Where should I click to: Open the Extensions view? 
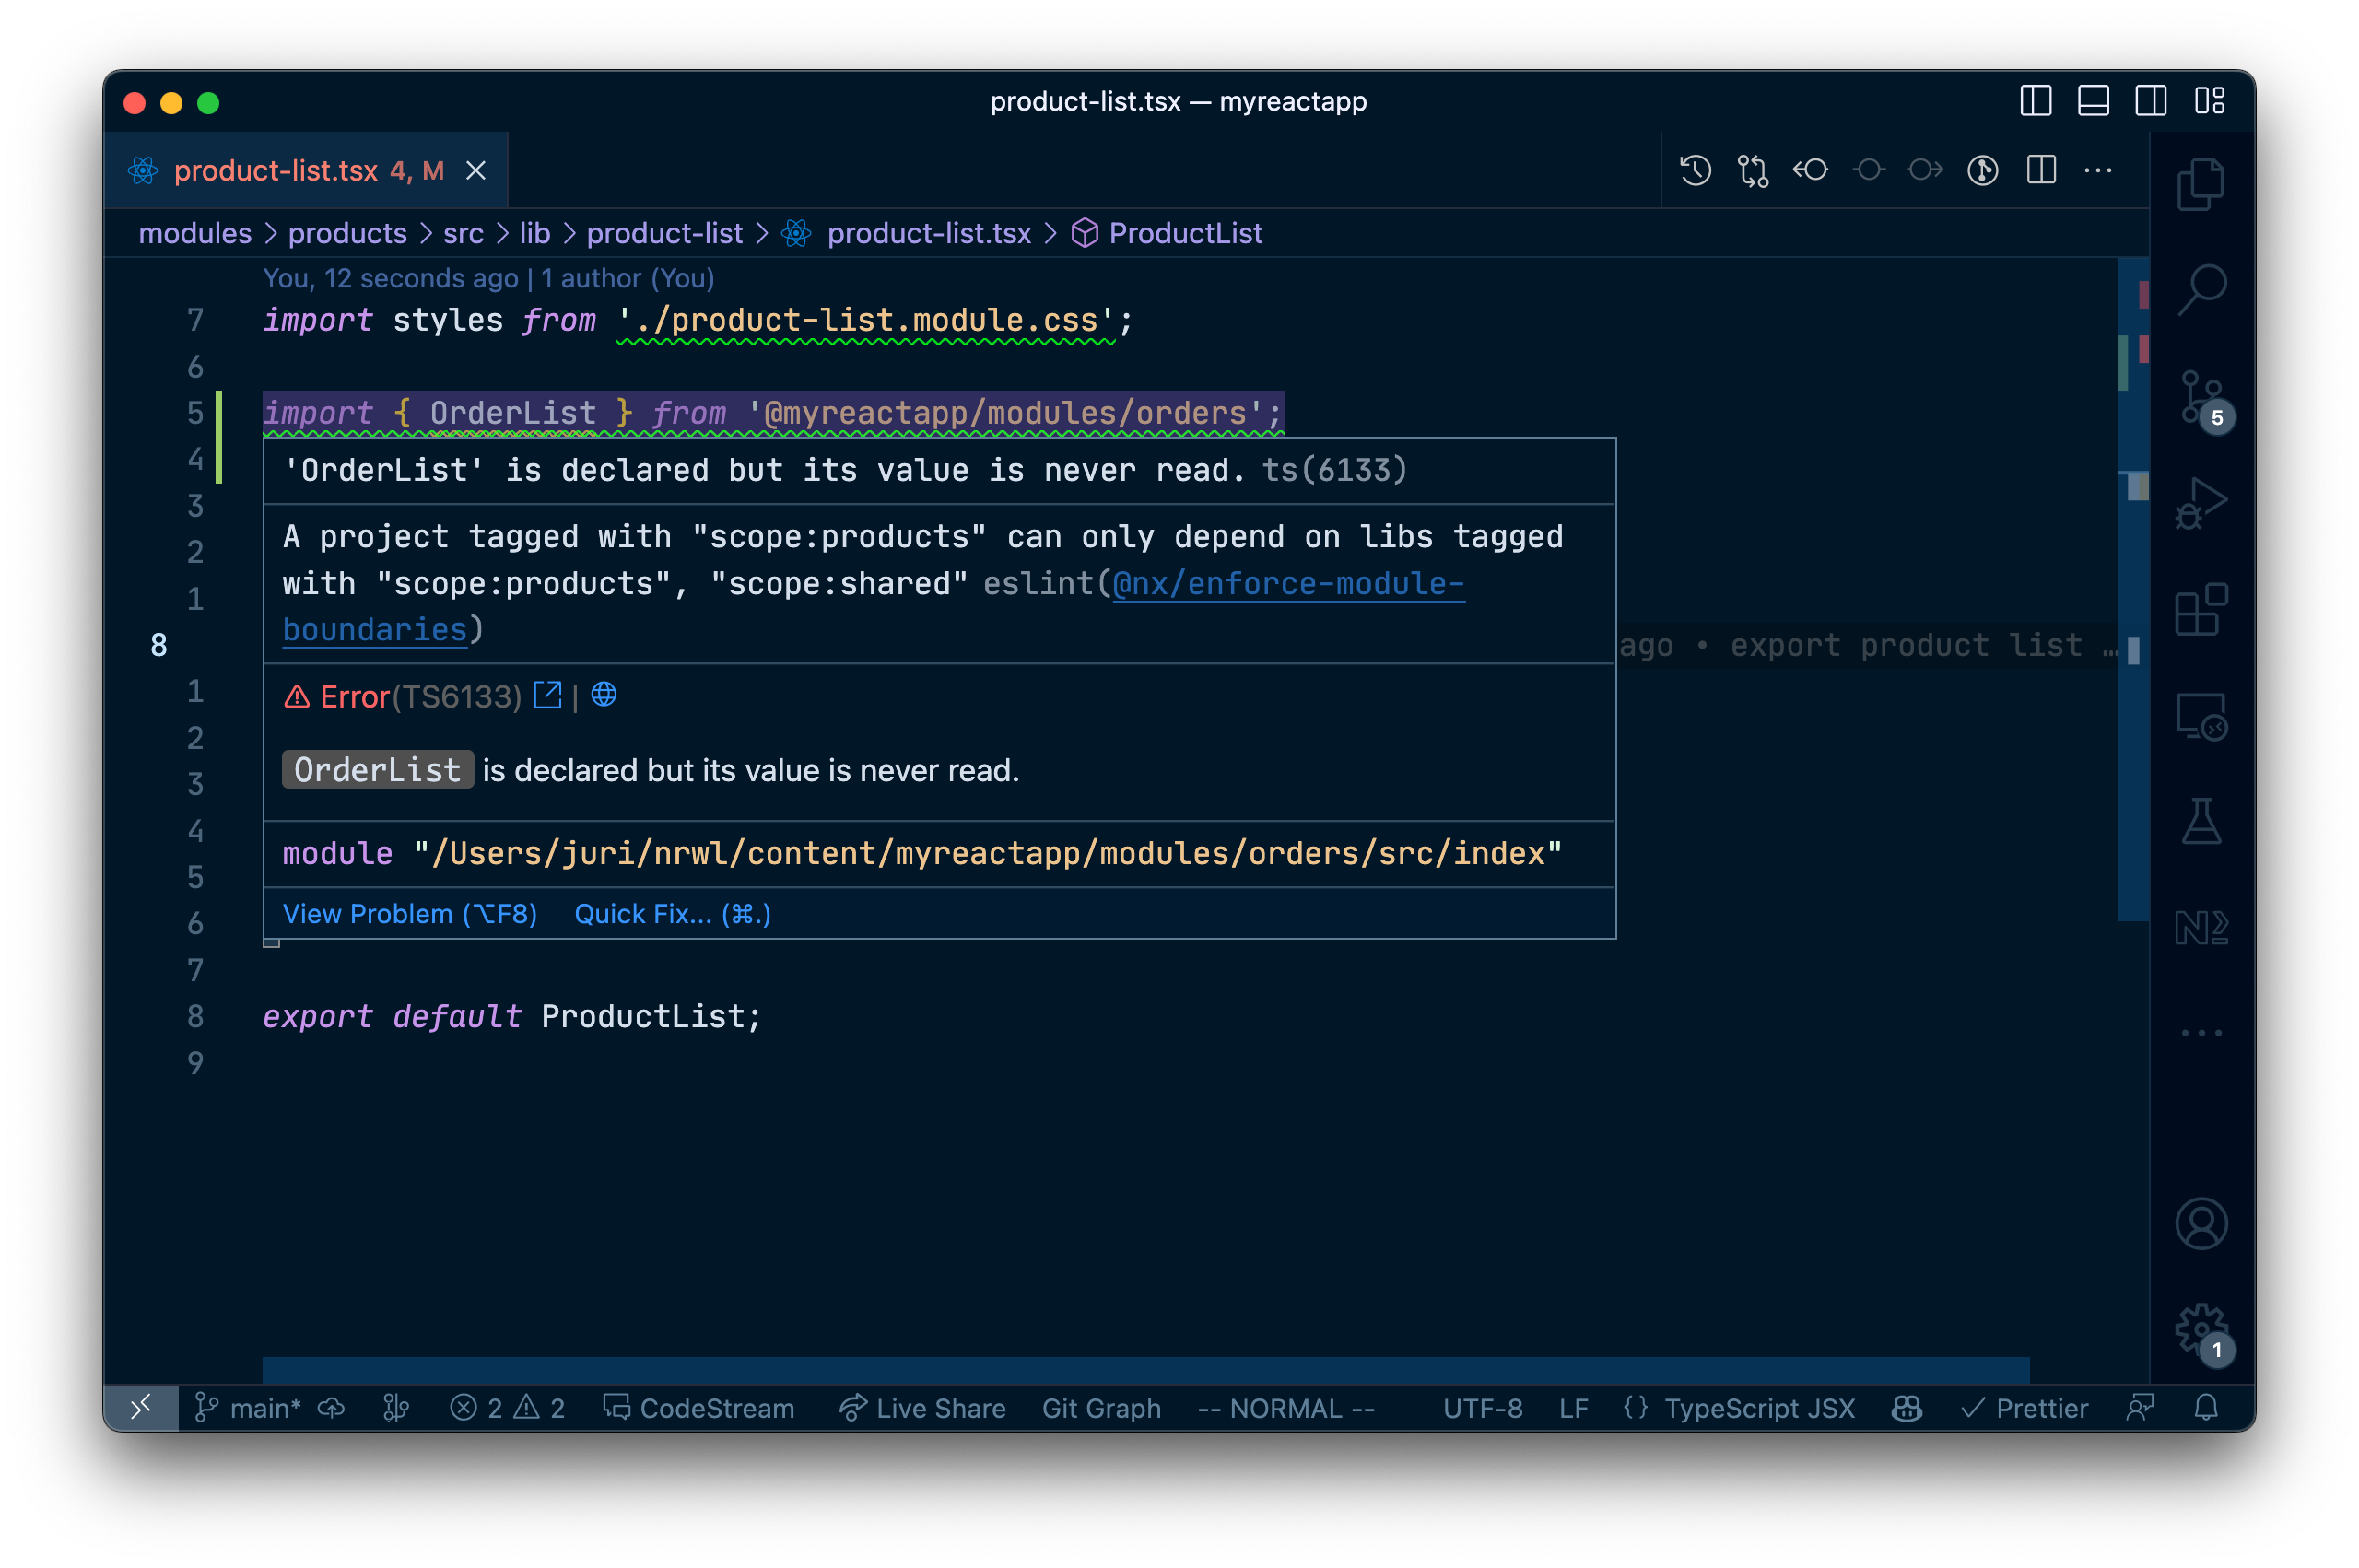(x=2200, y=610)
